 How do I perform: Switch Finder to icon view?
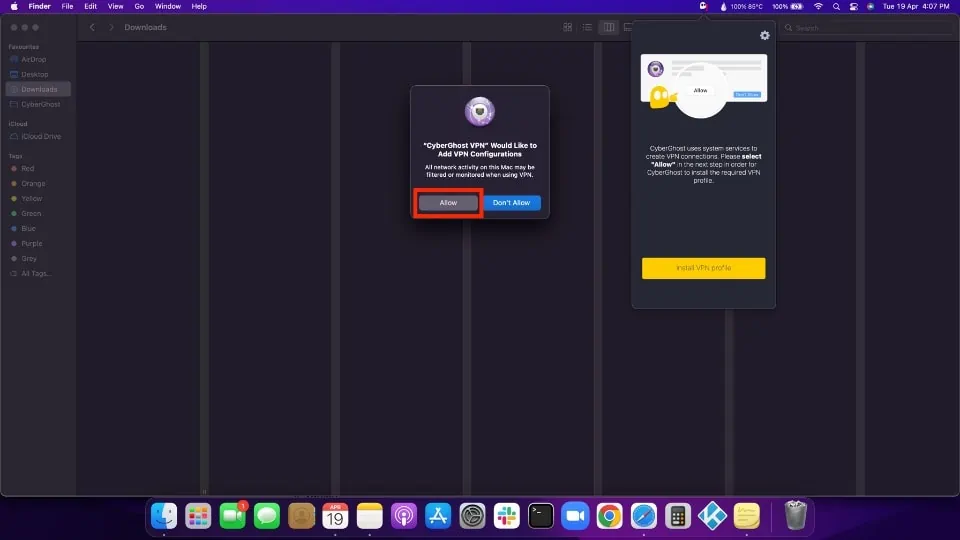tap(568, 28)
